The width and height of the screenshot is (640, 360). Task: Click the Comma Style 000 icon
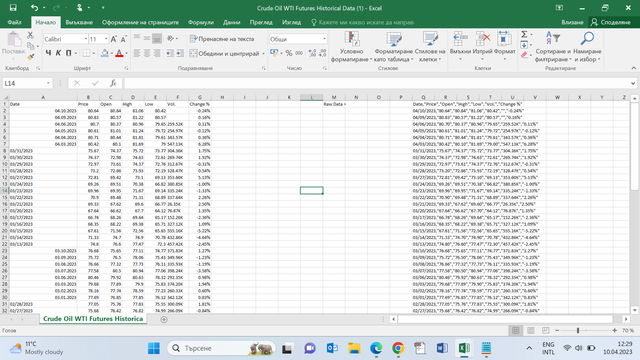click(299, 53)
